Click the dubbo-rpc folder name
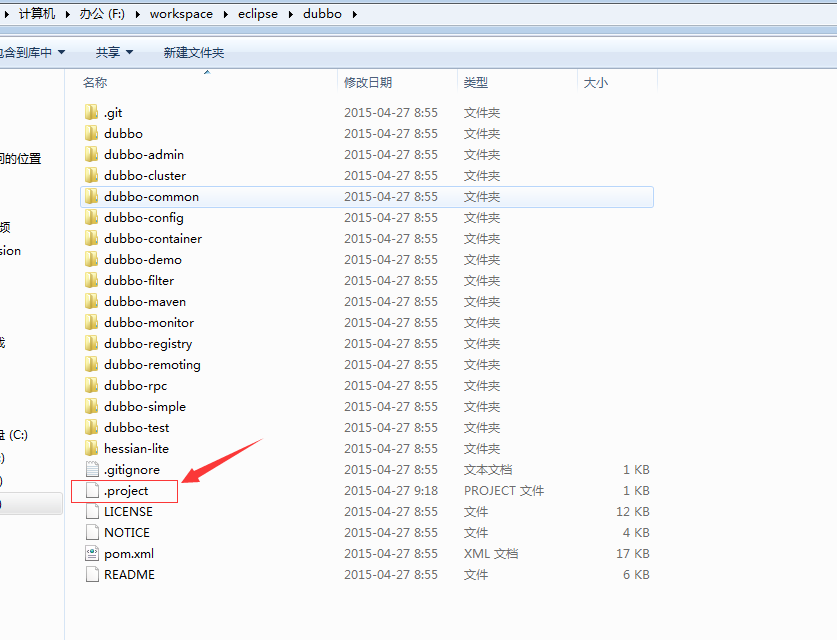The image size is (837, 640). [x=136, y=385]
